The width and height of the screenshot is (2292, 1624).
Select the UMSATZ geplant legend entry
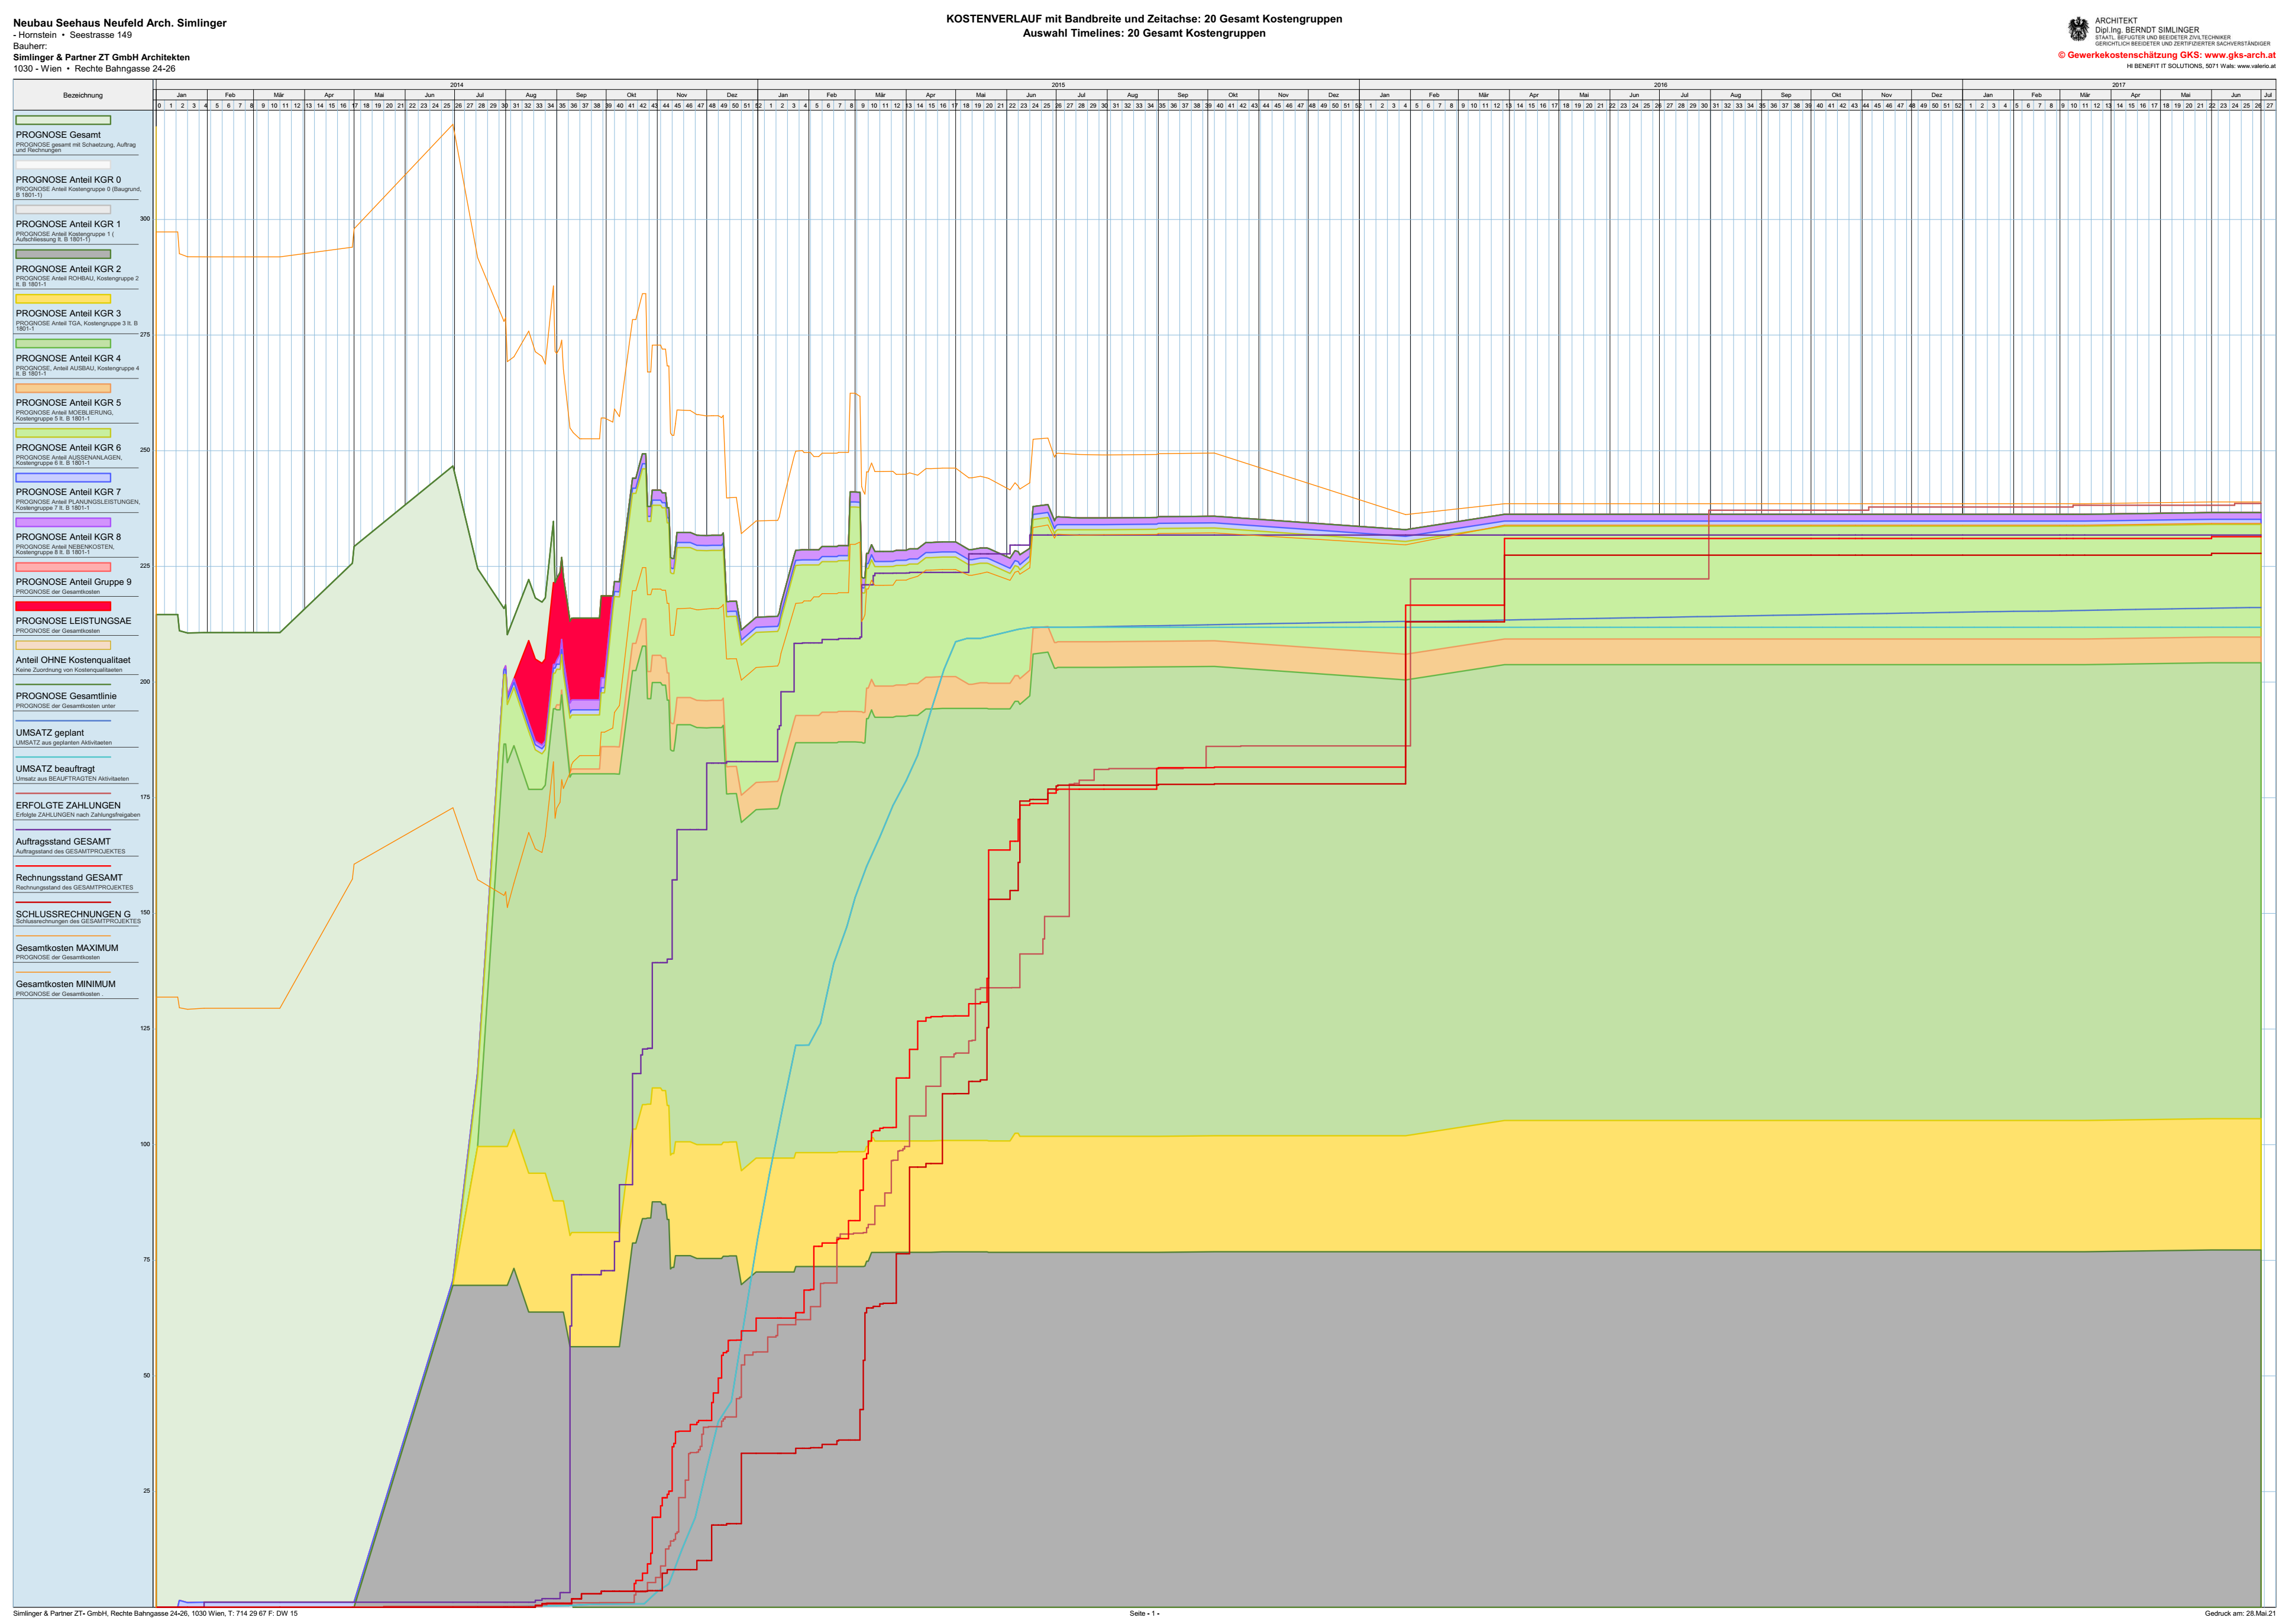click(x=50, y=733)
